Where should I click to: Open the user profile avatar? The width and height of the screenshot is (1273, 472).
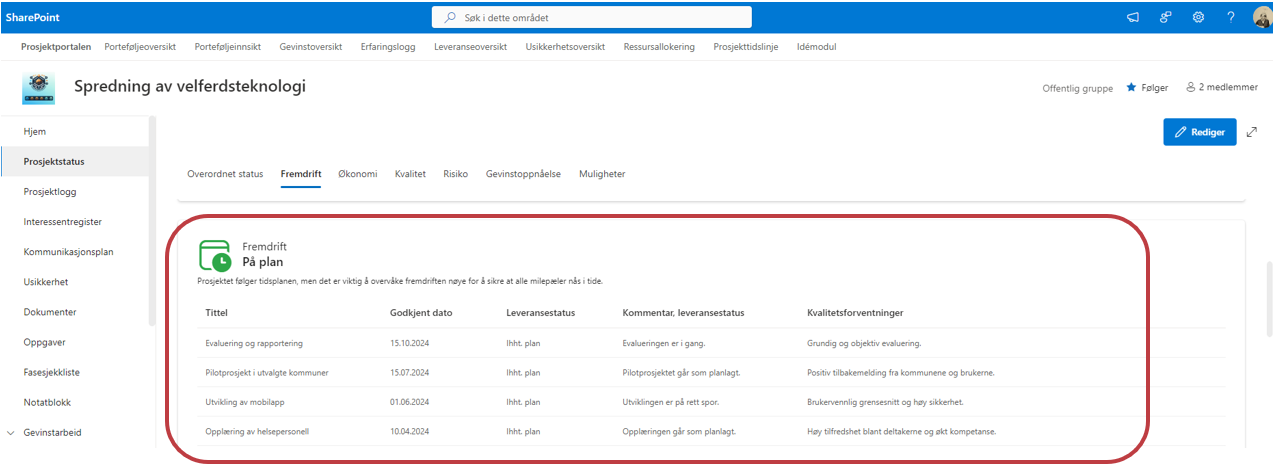tap(1261, 17)
